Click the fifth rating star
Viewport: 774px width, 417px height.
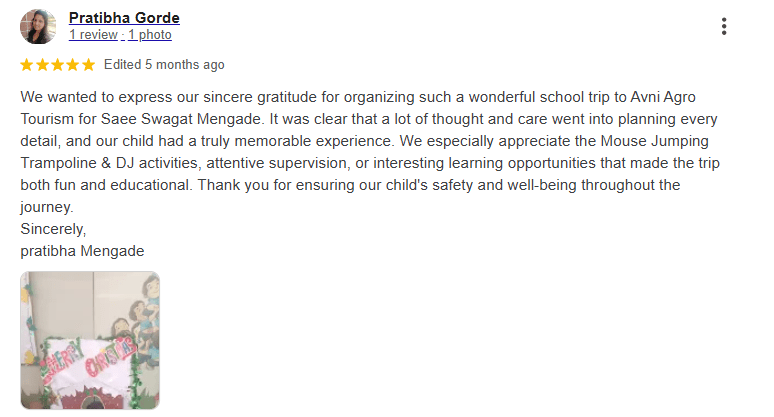[x=88, y=65]
